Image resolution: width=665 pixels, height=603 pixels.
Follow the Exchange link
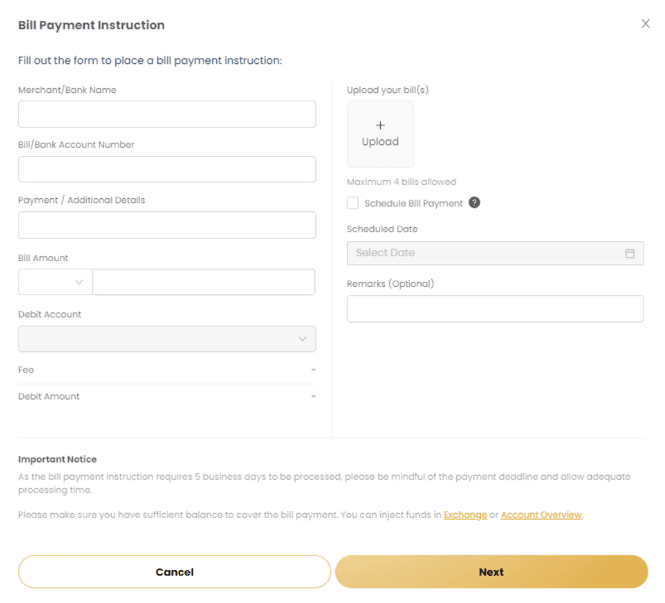(465, 515)
